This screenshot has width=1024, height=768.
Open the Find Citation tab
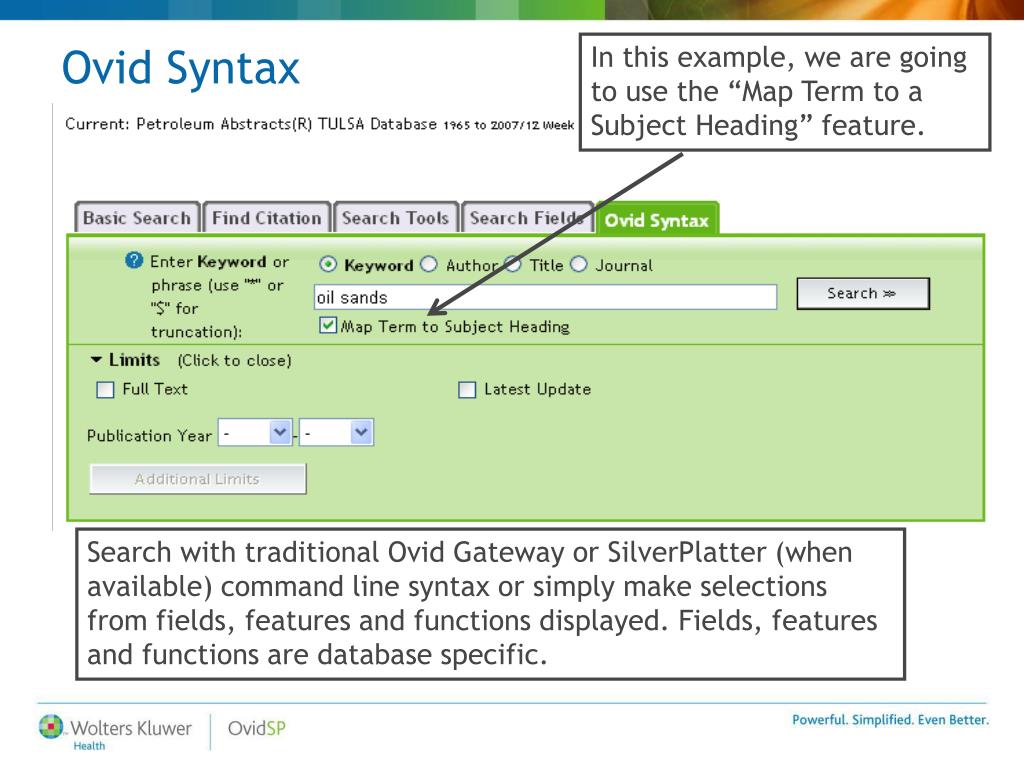pos(266,218)
